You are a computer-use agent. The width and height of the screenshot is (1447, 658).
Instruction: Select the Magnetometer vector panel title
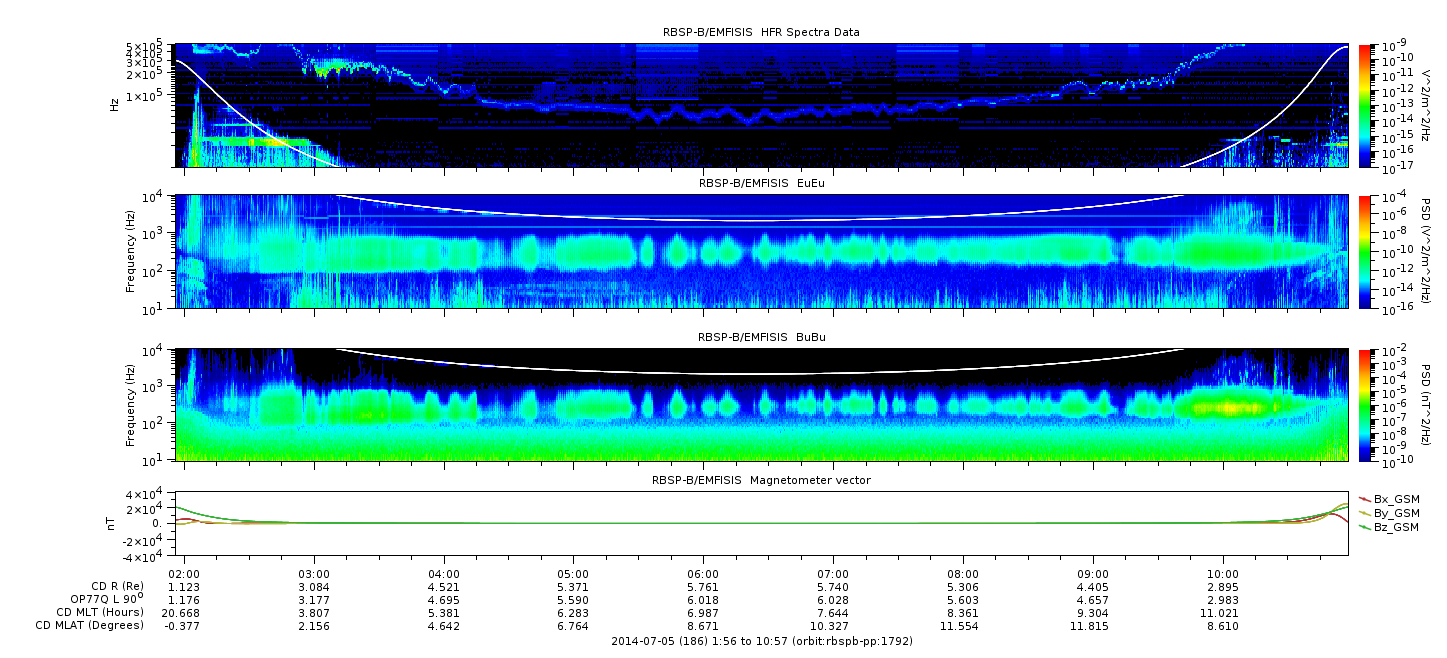(761, 480)
